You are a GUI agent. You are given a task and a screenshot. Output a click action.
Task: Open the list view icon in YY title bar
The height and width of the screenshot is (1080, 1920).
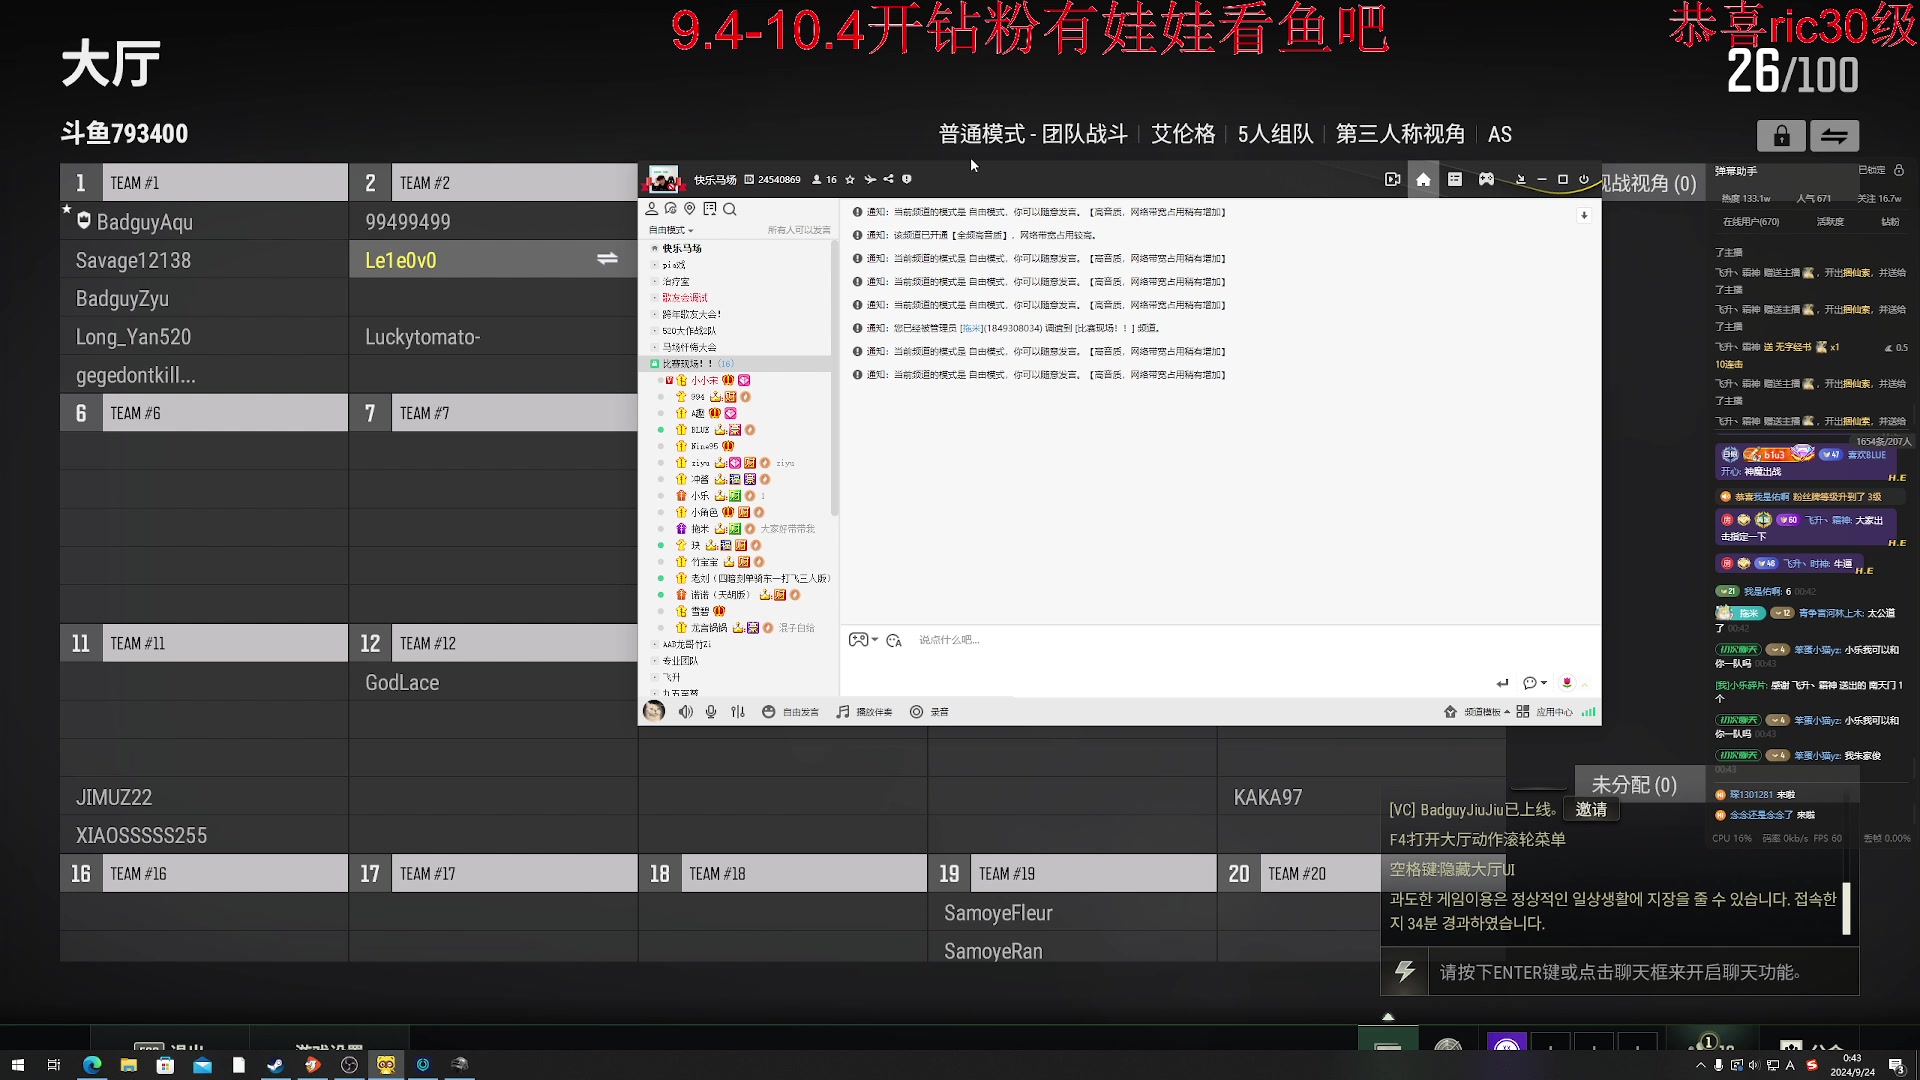click(x=1455, y=179)
